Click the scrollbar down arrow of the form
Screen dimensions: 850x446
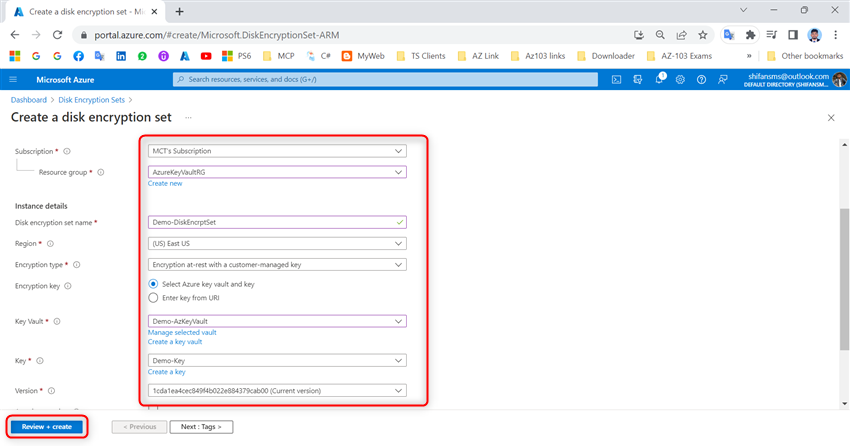click(844, 404)
